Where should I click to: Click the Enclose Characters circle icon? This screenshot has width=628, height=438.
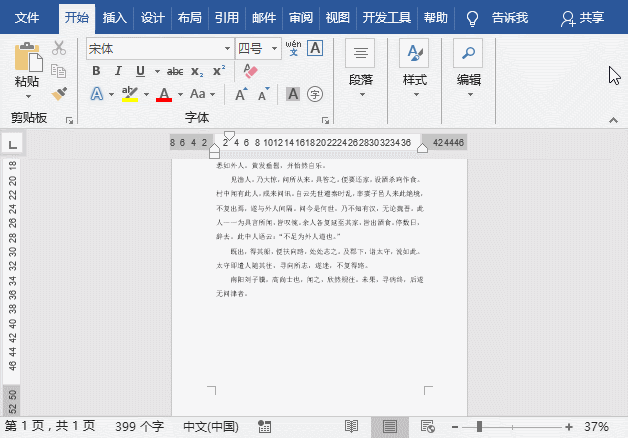point(315,94)
